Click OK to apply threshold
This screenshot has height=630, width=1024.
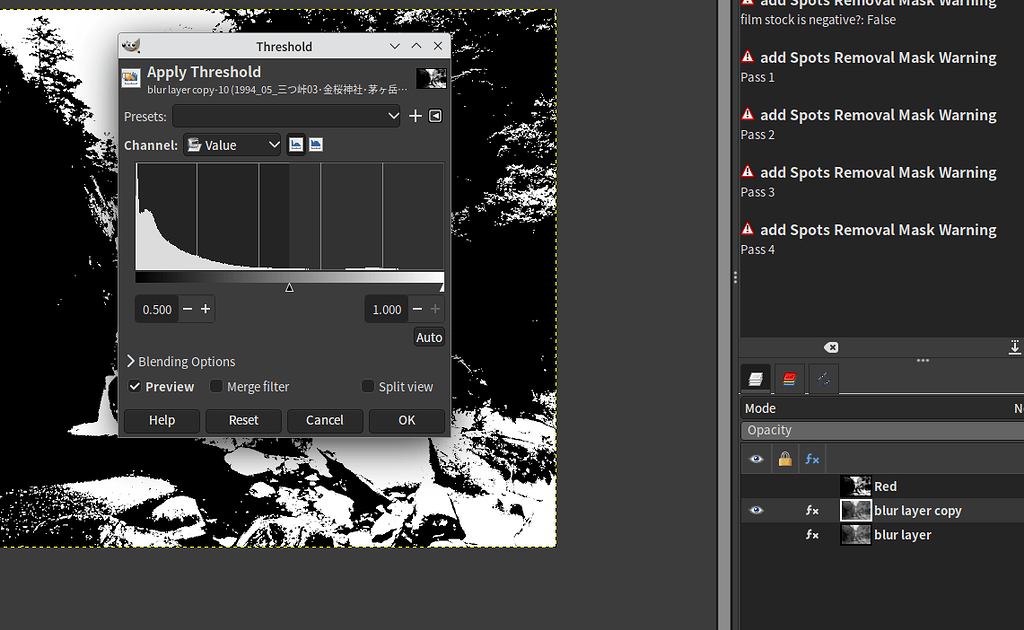406,421
